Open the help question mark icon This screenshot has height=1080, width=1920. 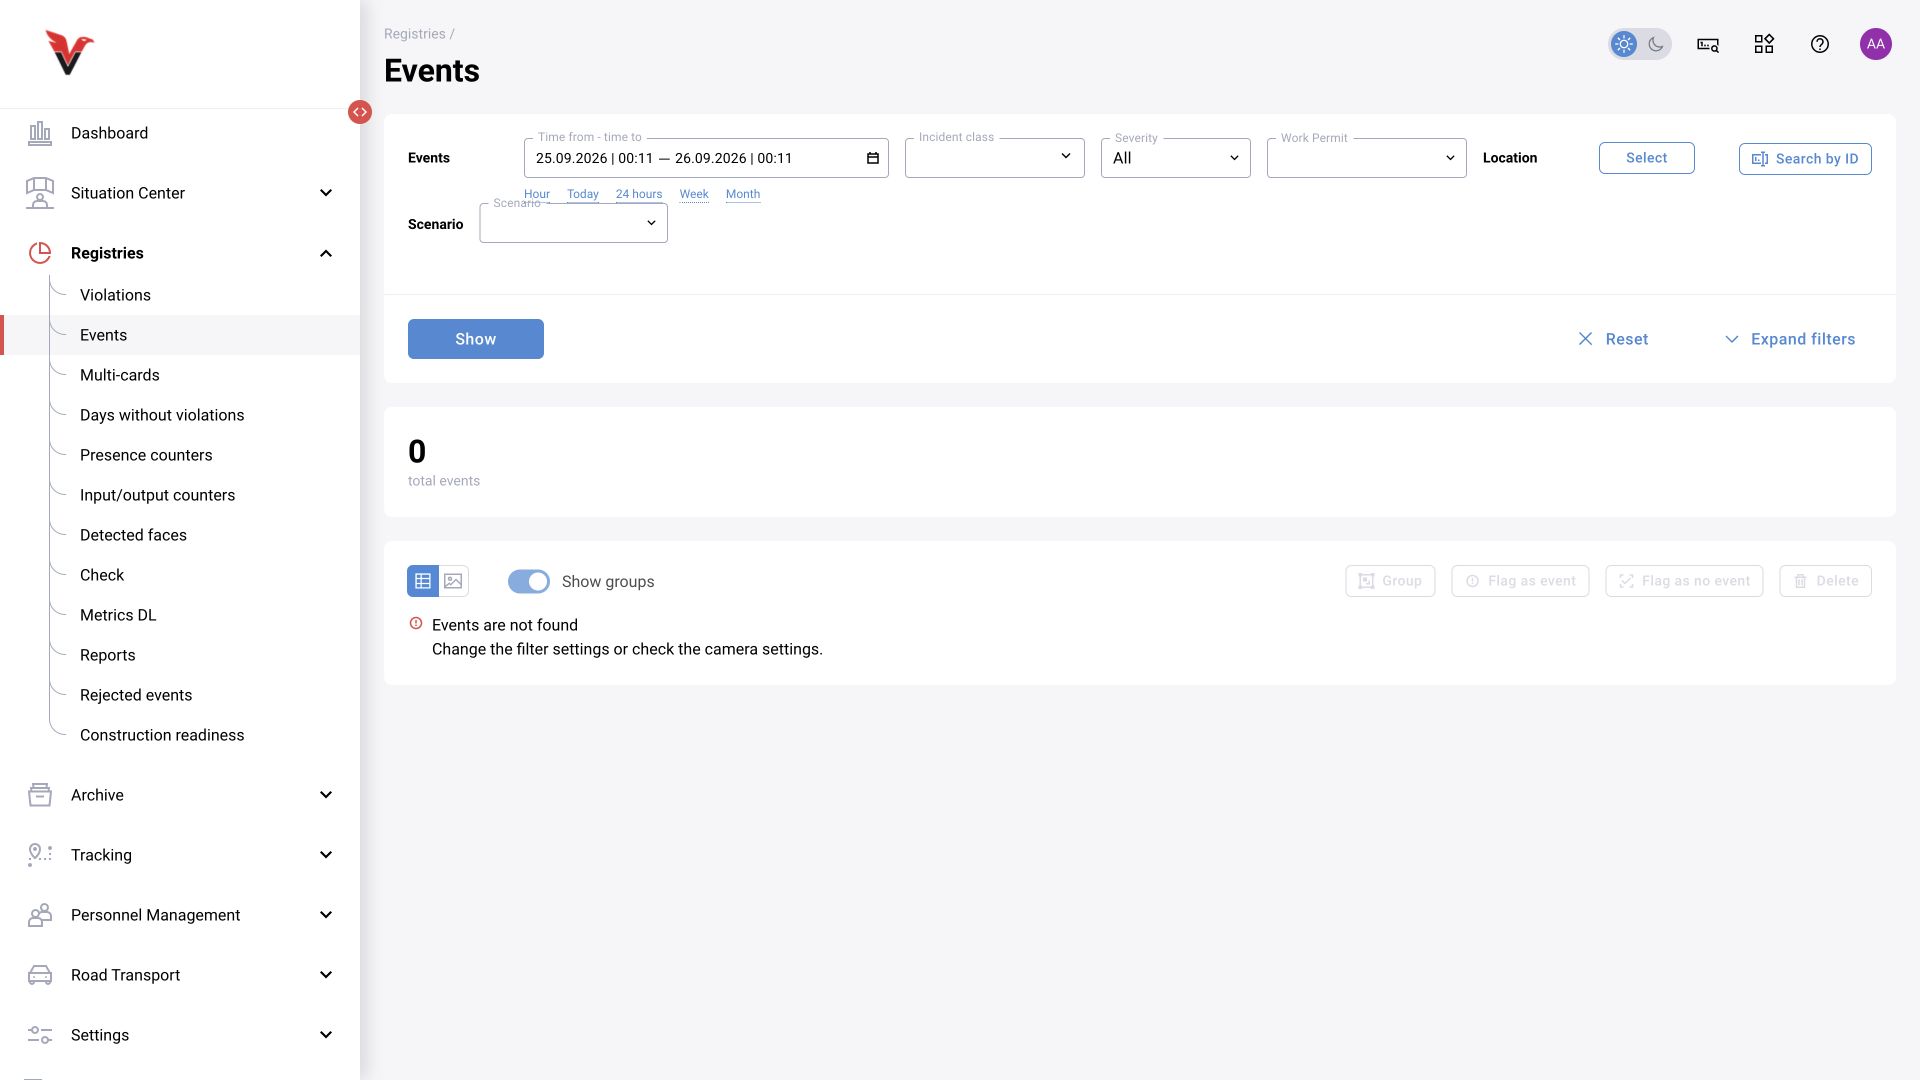1820,44
